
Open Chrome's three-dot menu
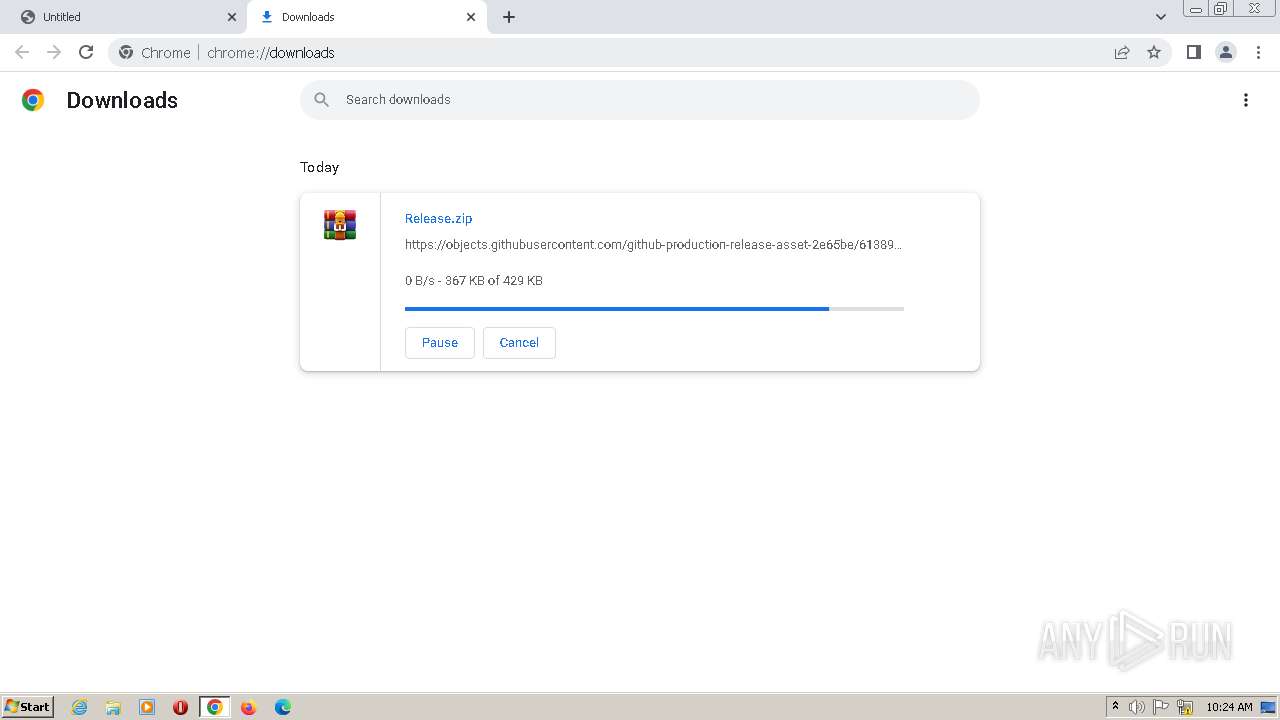pos(1258,52)
